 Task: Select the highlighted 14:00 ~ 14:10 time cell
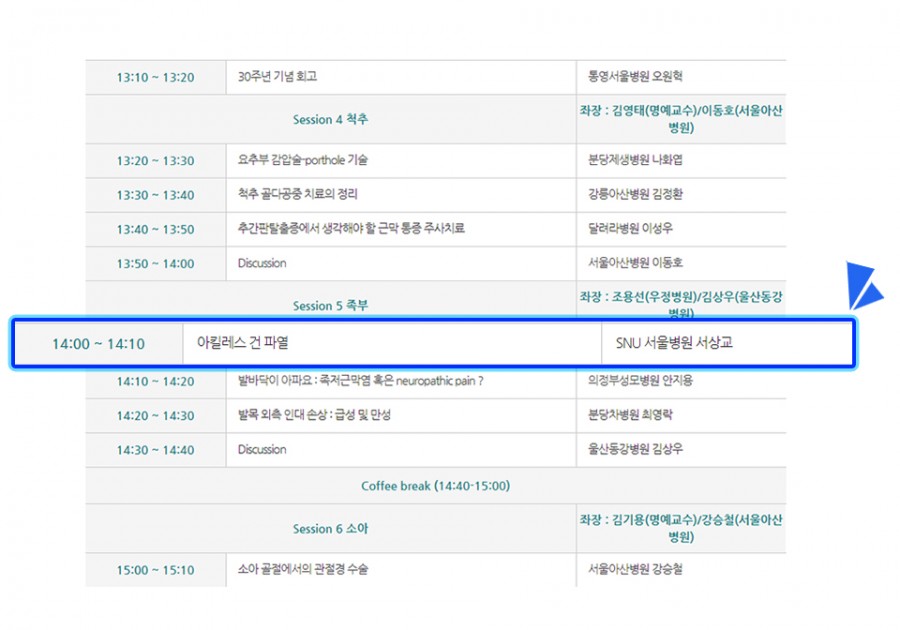tap(98, 344)
